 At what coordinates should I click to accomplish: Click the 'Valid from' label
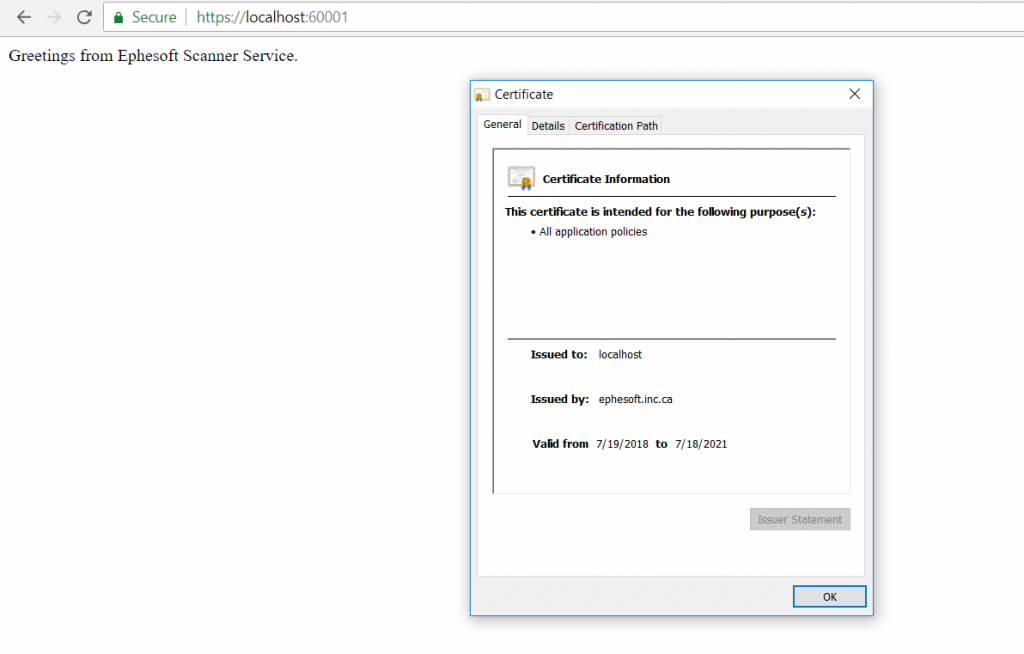[560, 444]
